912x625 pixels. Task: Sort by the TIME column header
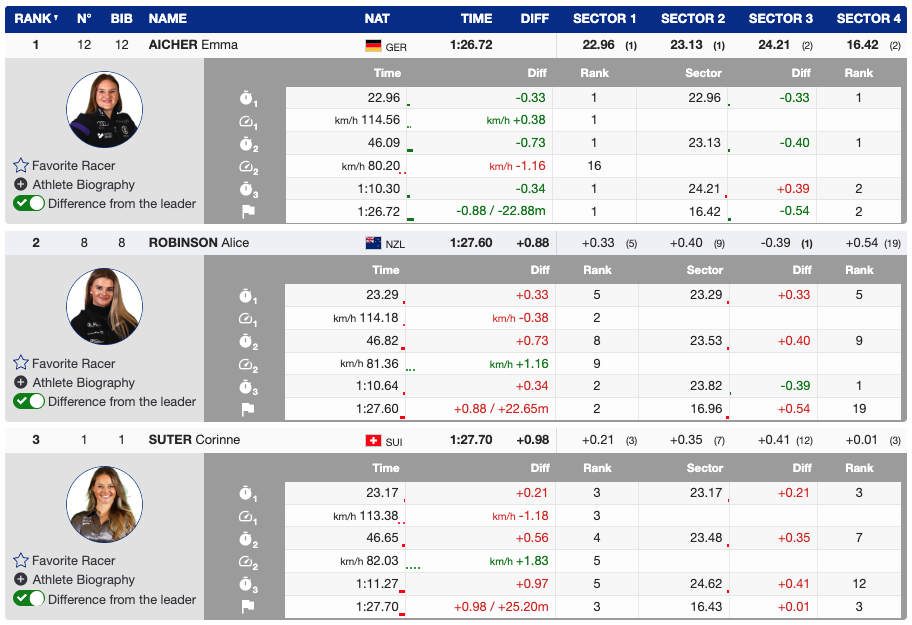[476, 18]
